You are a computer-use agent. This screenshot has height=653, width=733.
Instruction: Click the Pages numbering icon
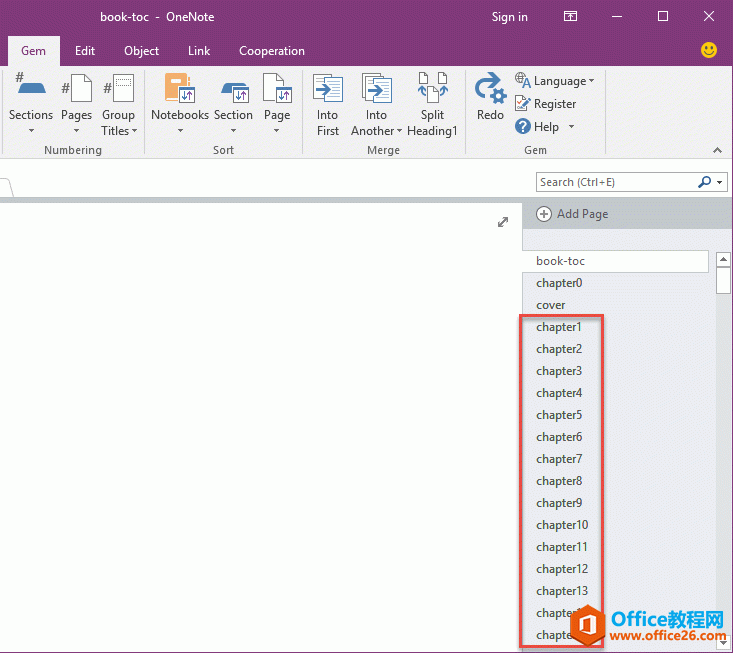[x=76, y=91]
